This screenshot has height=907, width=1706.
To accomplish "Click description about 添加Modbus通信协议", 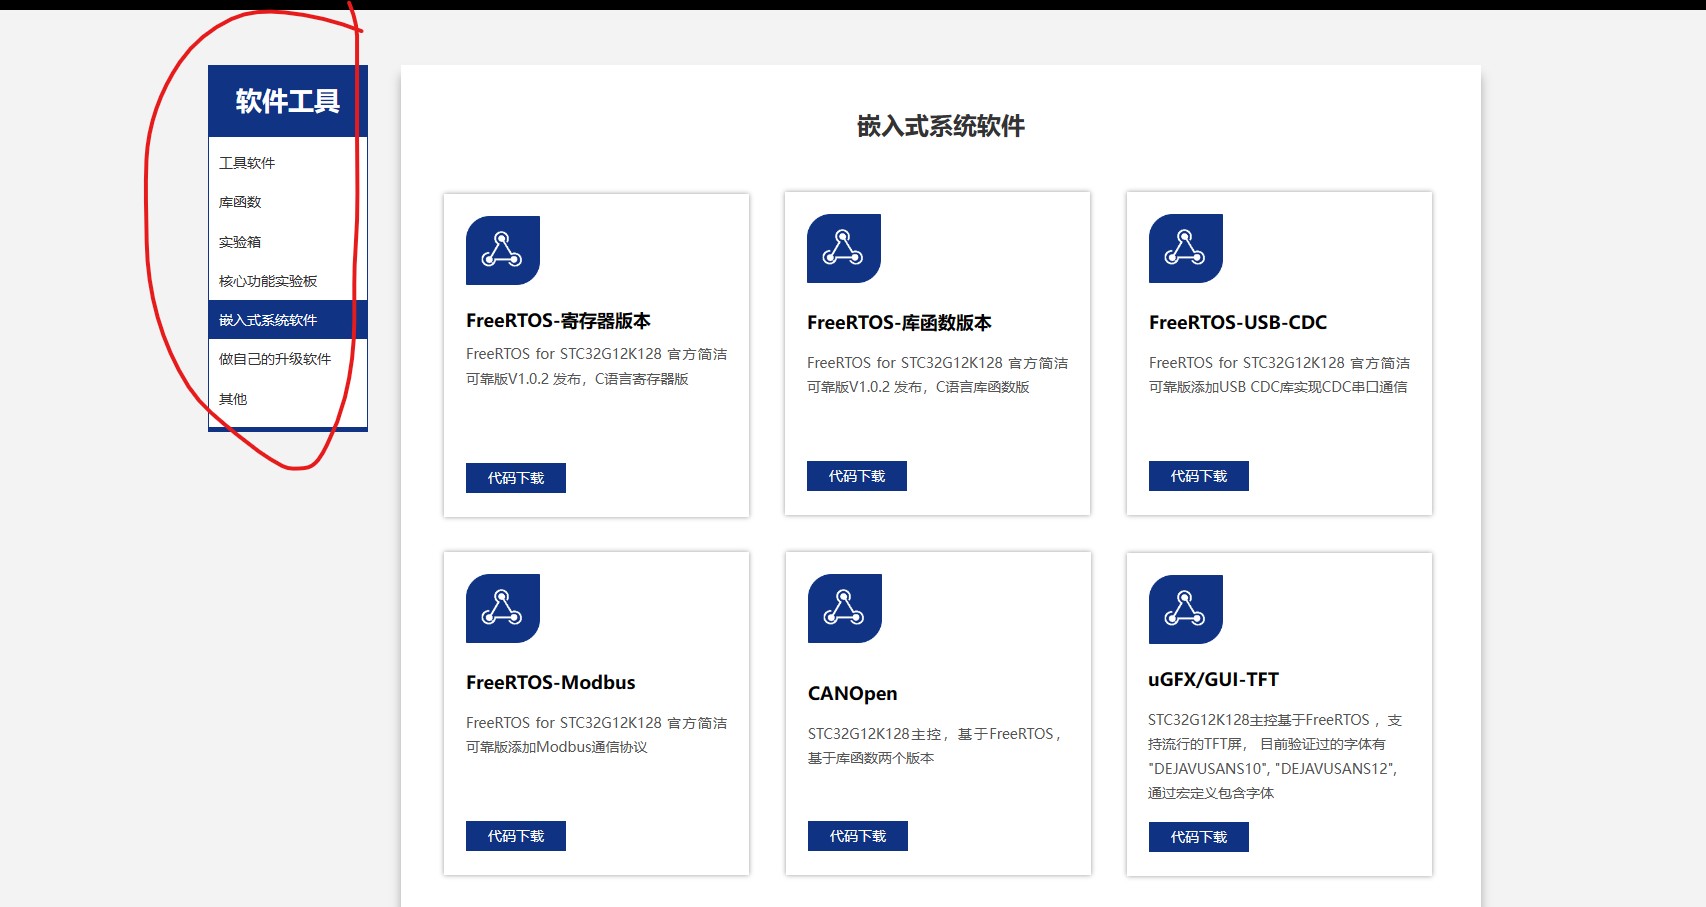I will (x=597, y=735).
